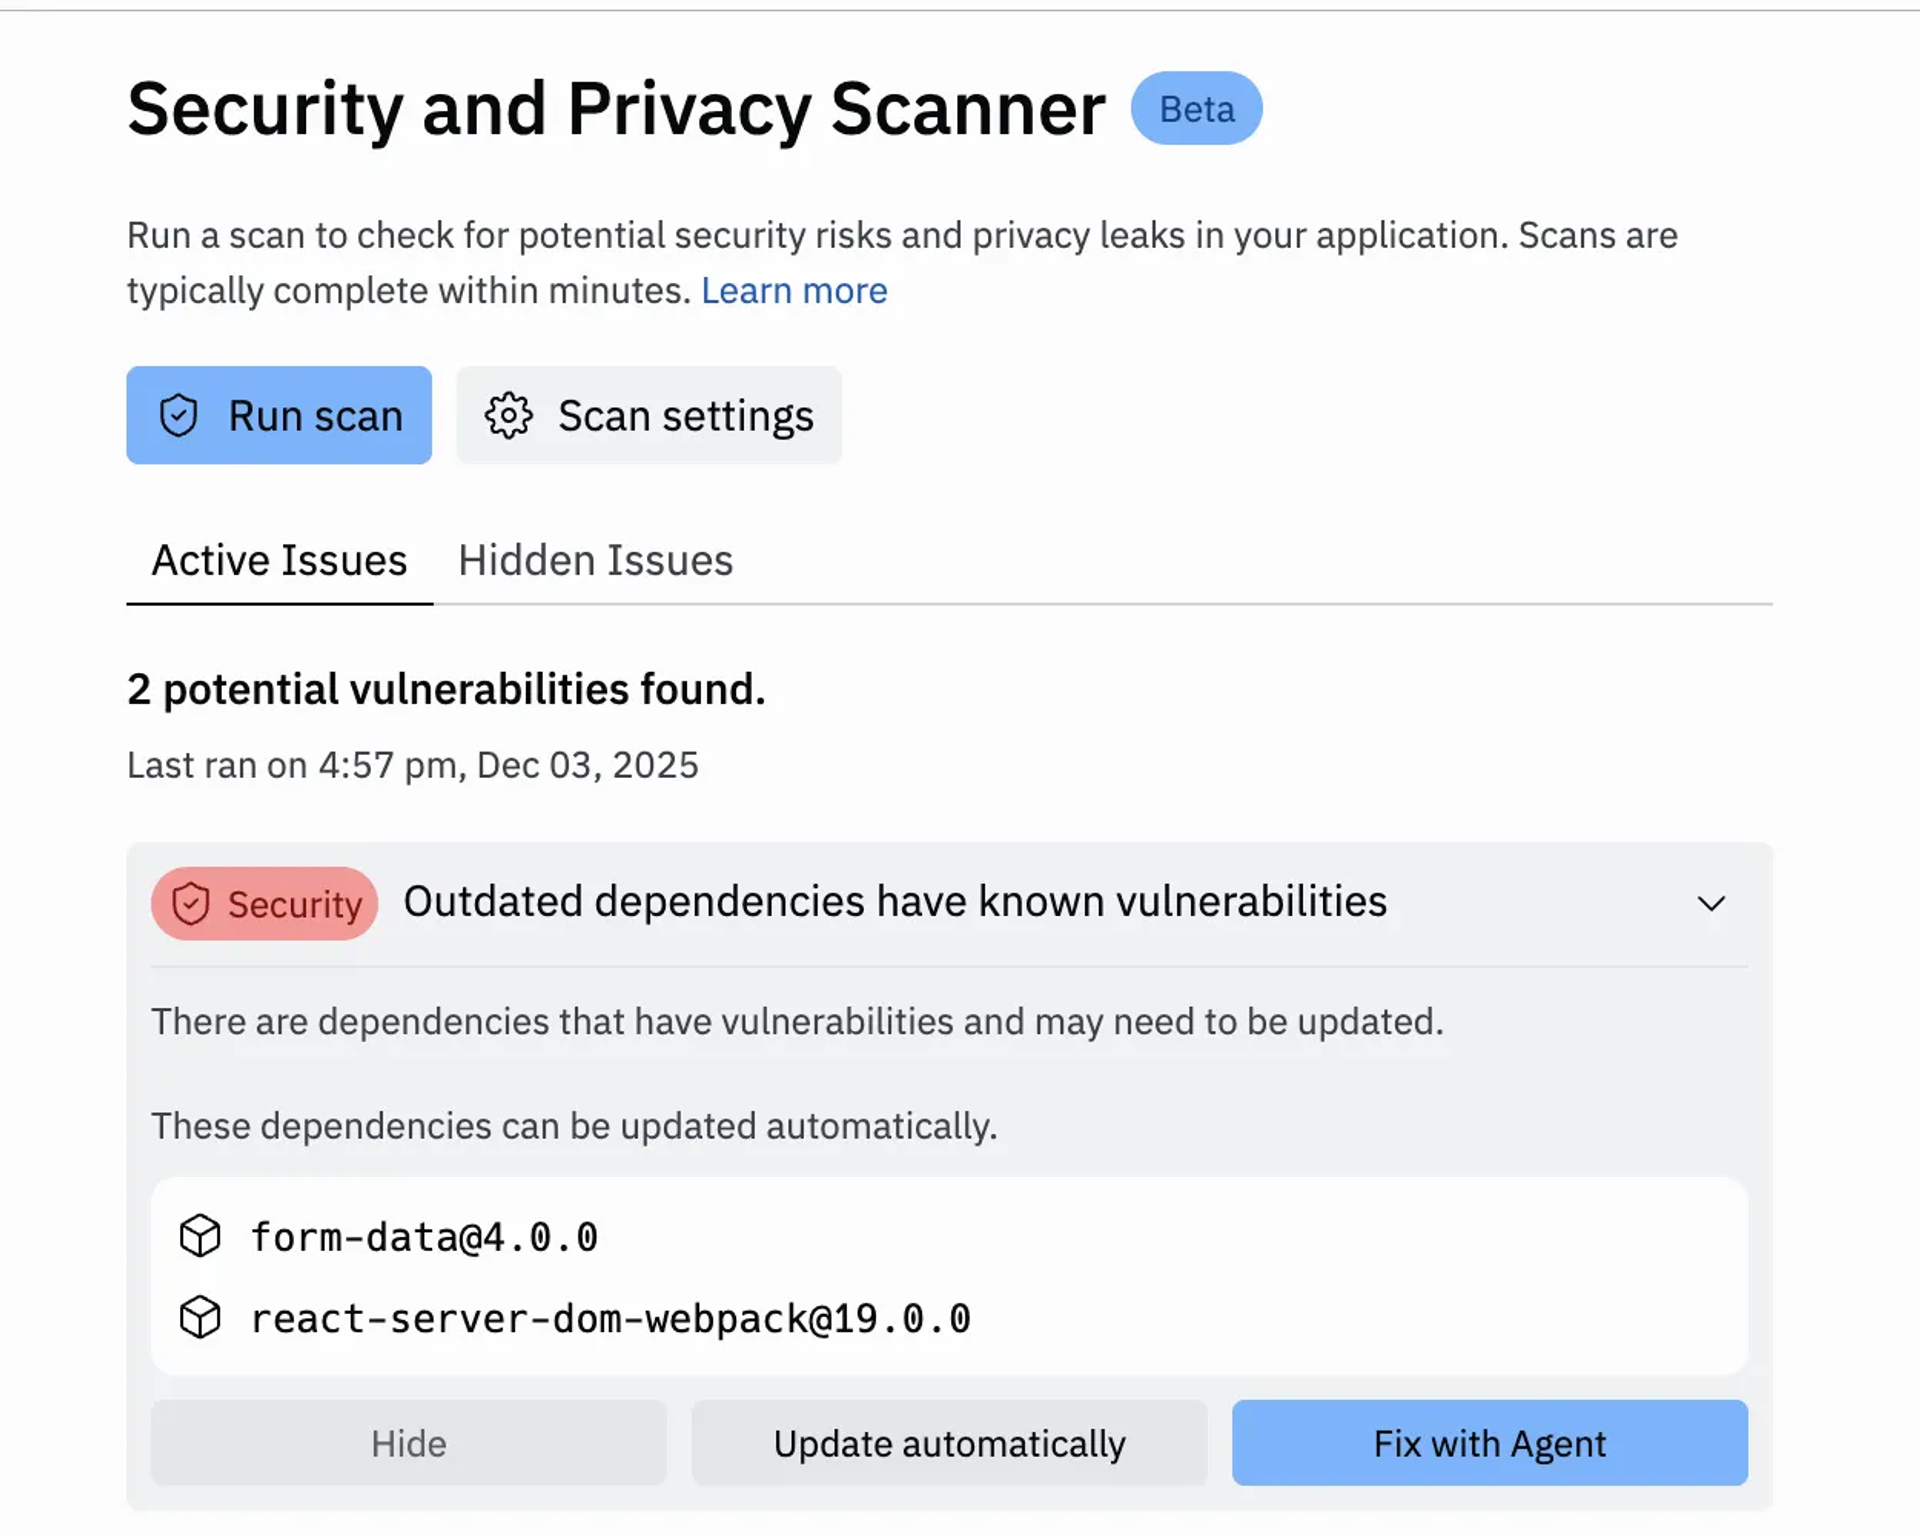Click the shield icon on the Run scan button

click(180, 415)
